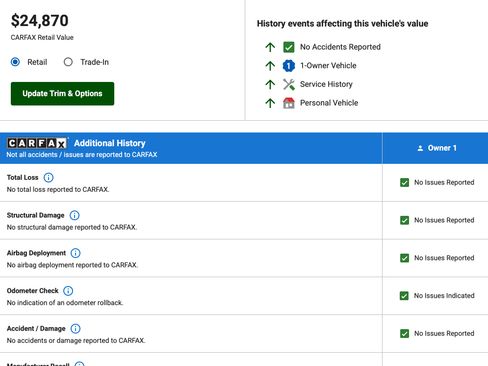
Task: Select the Owner 1 column header
Action: tap(435, 148)
